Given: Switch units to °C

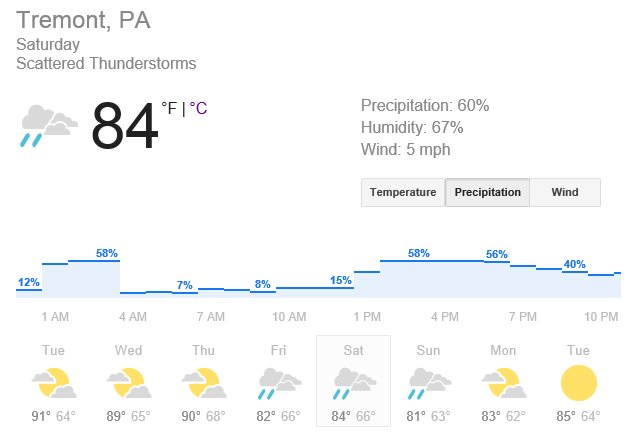Looking at the screenshot, I should (198, 108).
